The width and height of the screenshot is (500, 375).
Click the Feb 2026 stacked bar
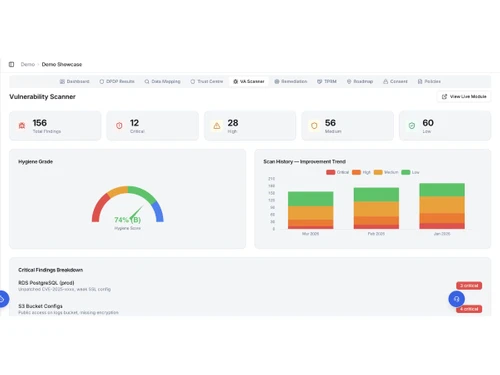(x=376, y=208)
